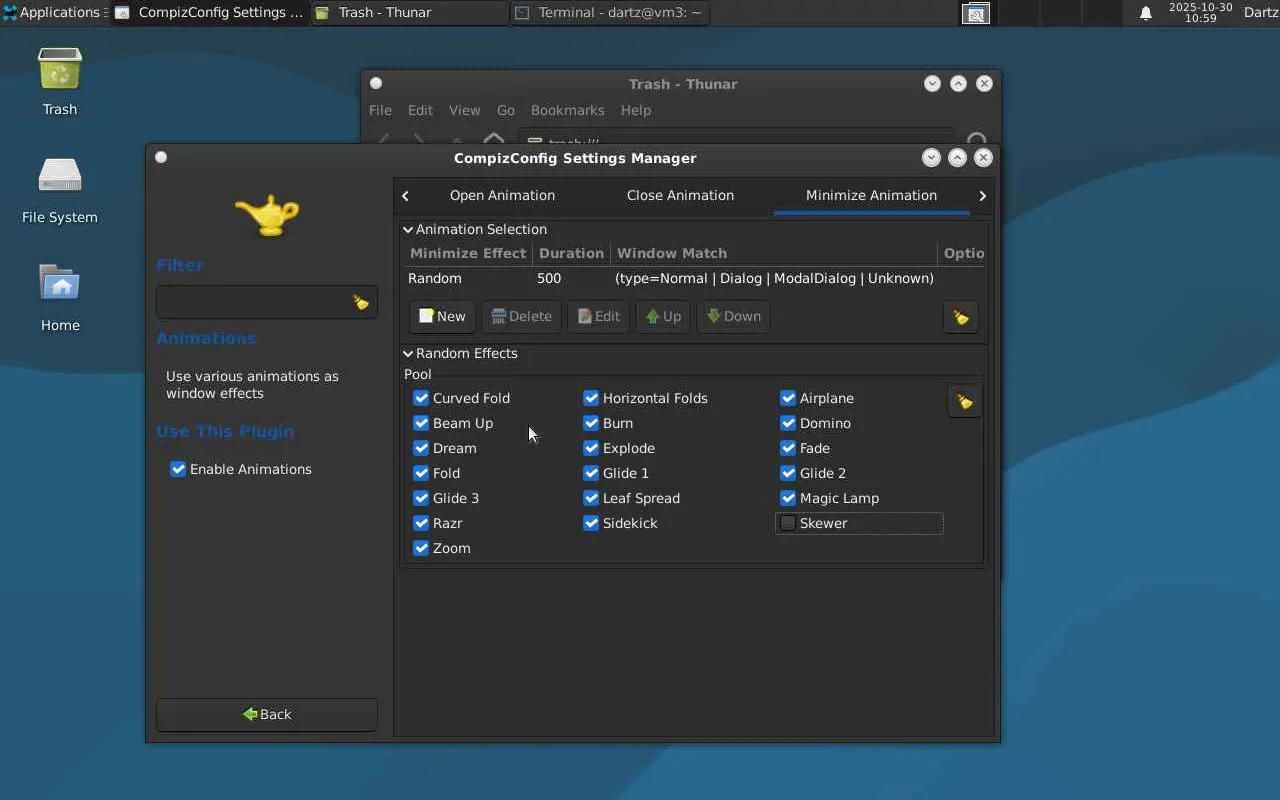The height and width of the screenshot is (800, 1280).
Task: Toggle the Zoom effect checkbox
Action: [x=421, y=548]
